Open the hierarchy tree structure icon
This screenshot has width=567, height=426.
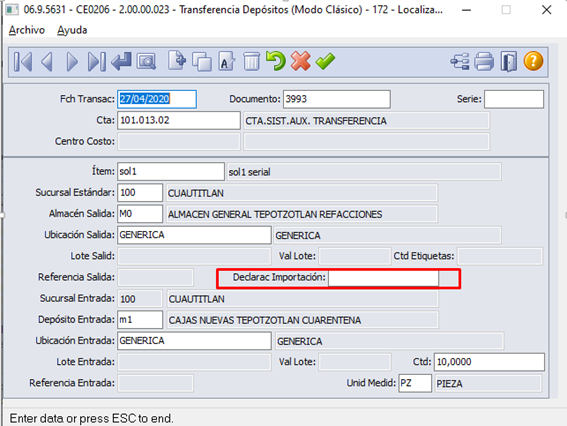(460, 61)
